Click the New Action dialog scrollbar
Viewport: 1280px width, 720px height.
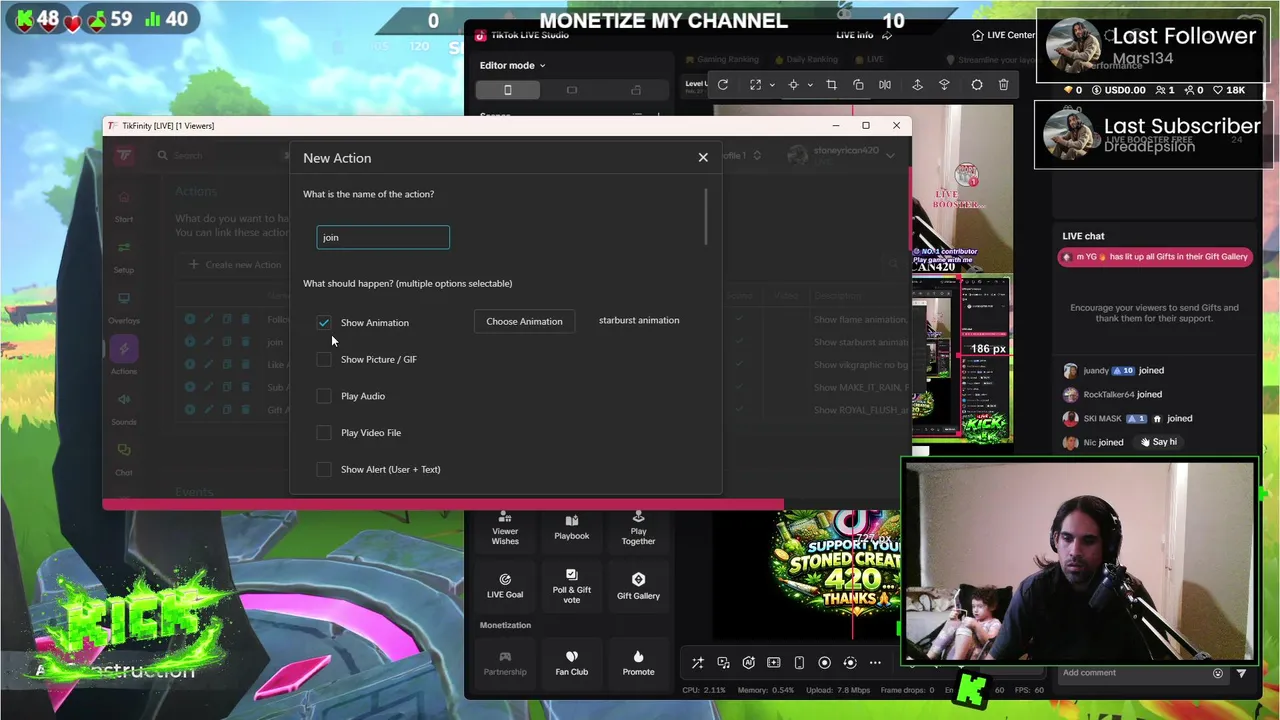(706, 217)
